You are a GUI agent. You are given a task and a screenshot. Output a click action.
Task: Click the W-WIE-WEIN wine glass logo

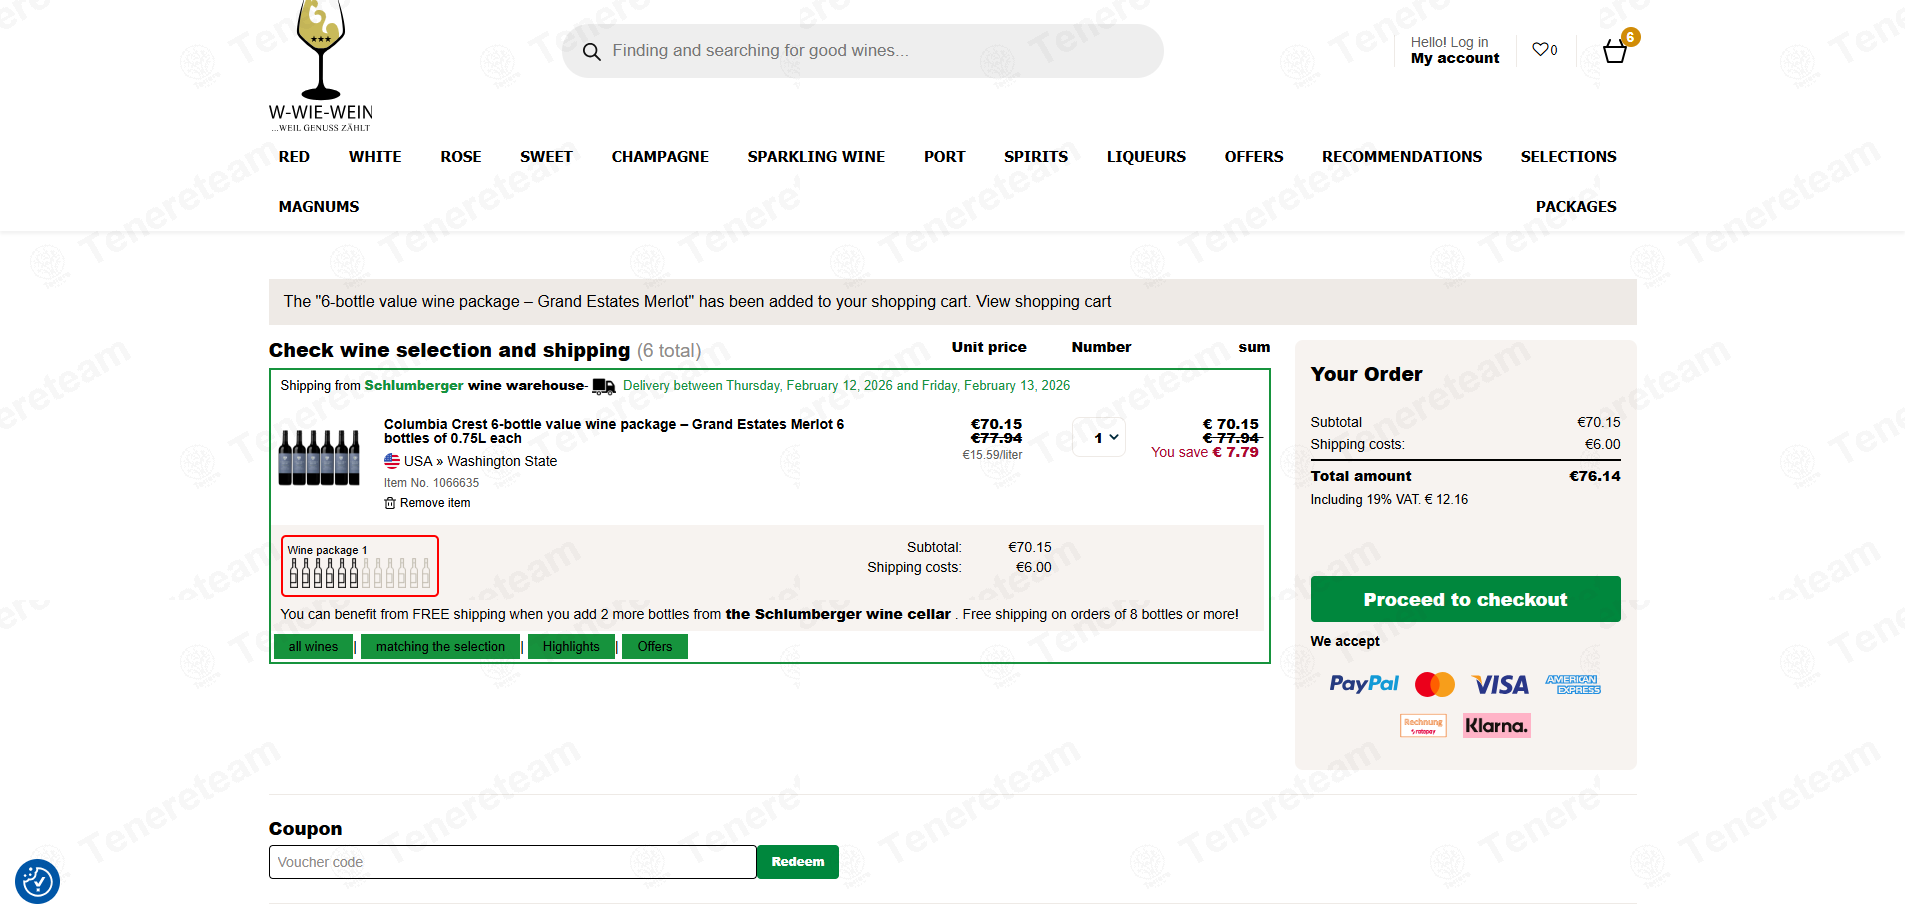(321, 66)
